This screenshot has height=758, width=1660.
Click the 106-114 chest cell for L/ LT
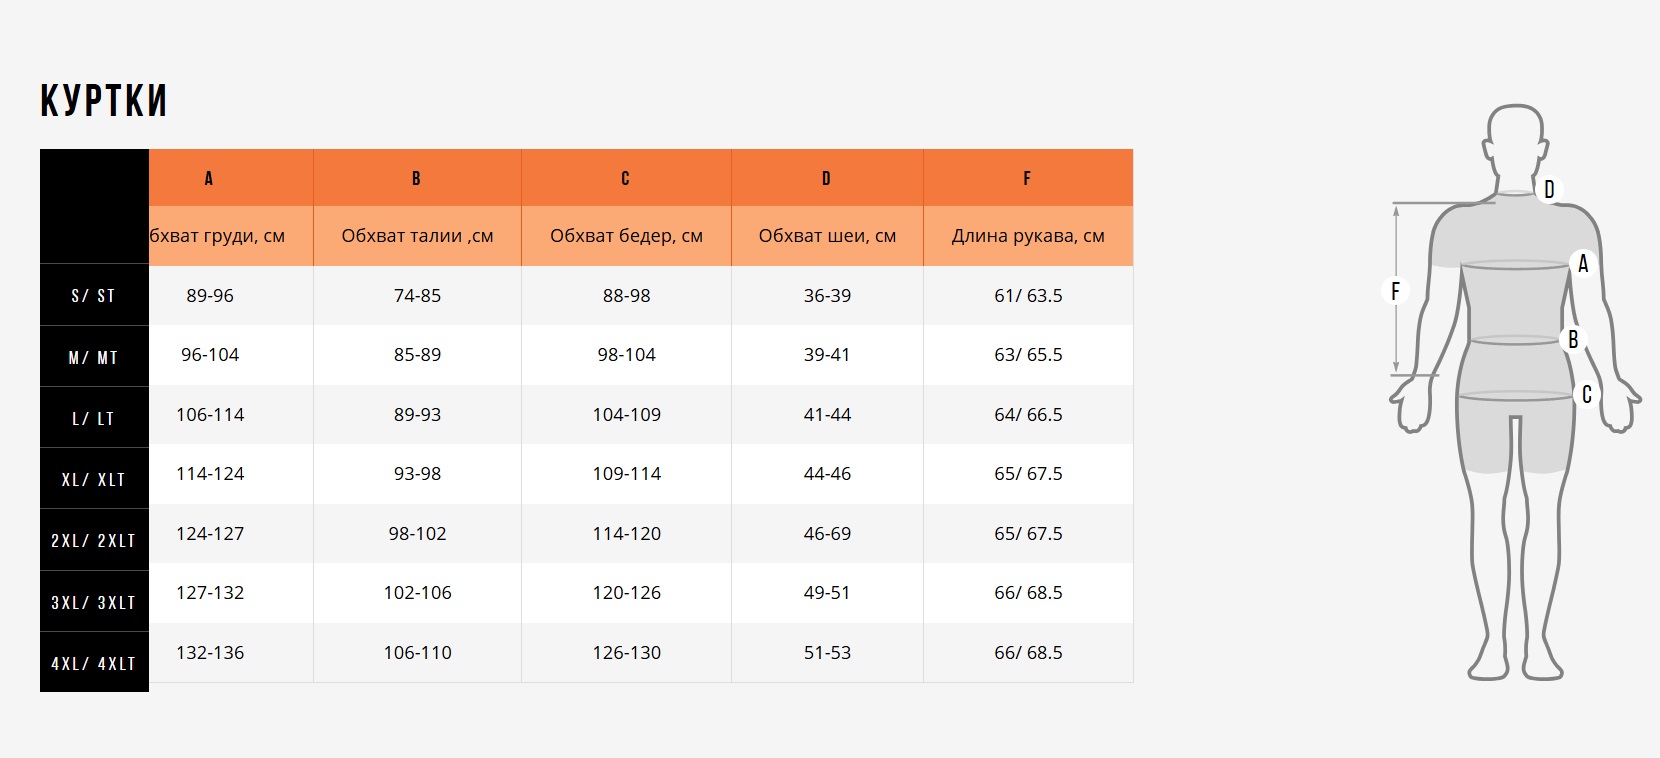(210, 415)
